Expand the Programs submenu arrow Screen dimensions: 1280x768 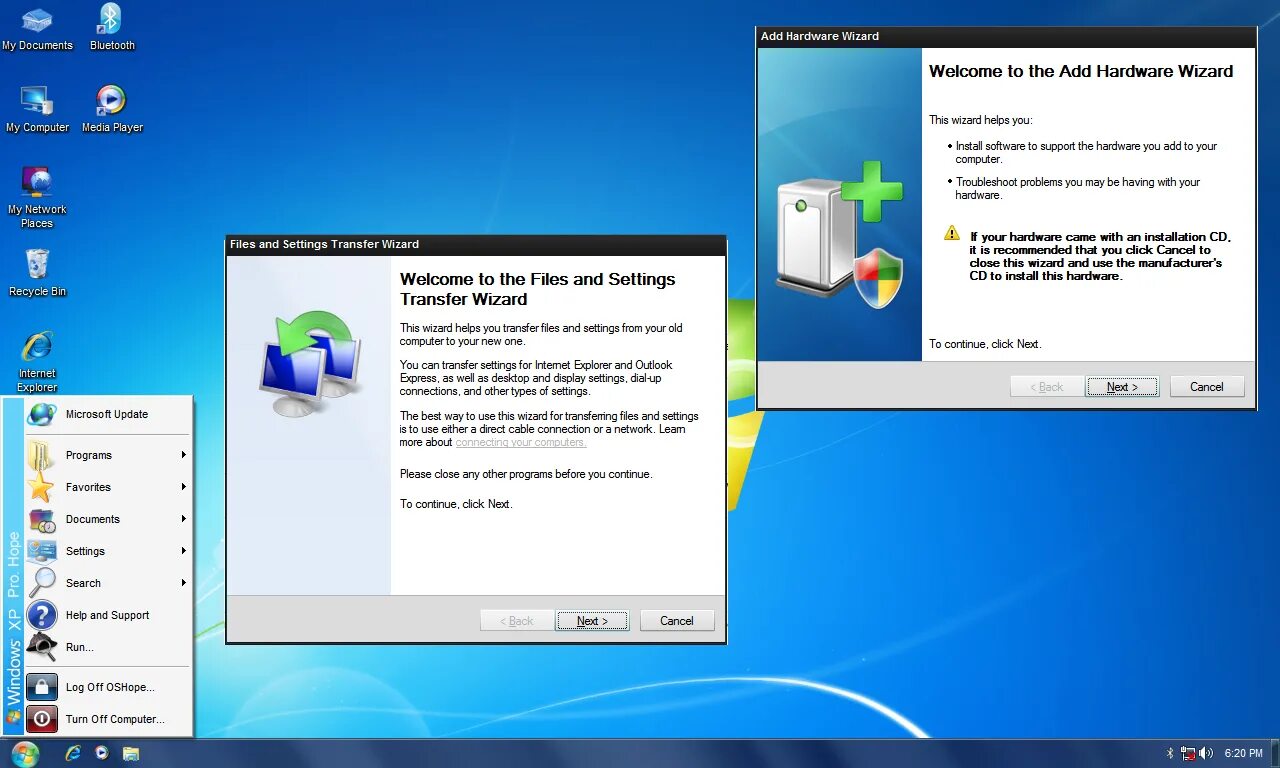pos(184,455)
